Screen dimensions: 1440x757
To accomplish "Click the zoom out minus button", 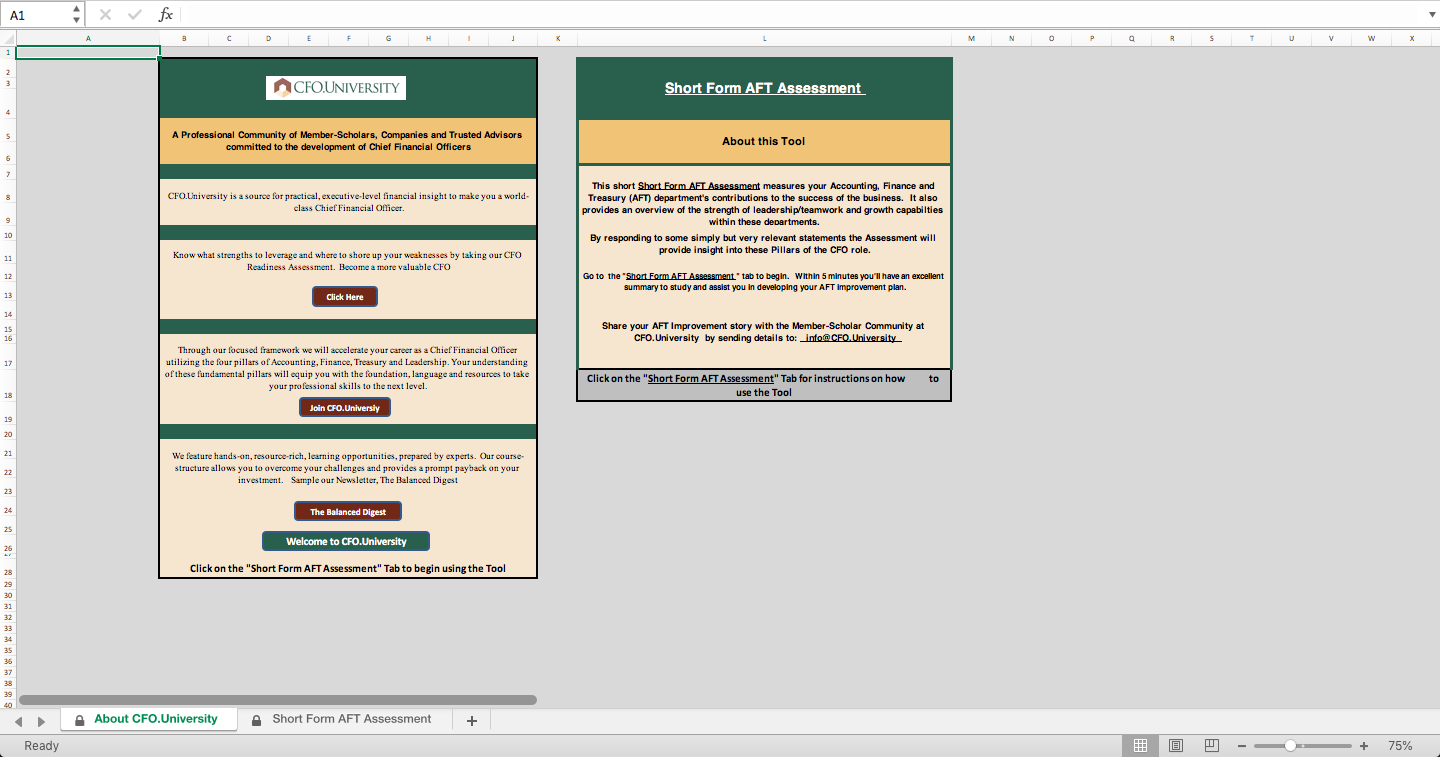I will click(1242, 746).
